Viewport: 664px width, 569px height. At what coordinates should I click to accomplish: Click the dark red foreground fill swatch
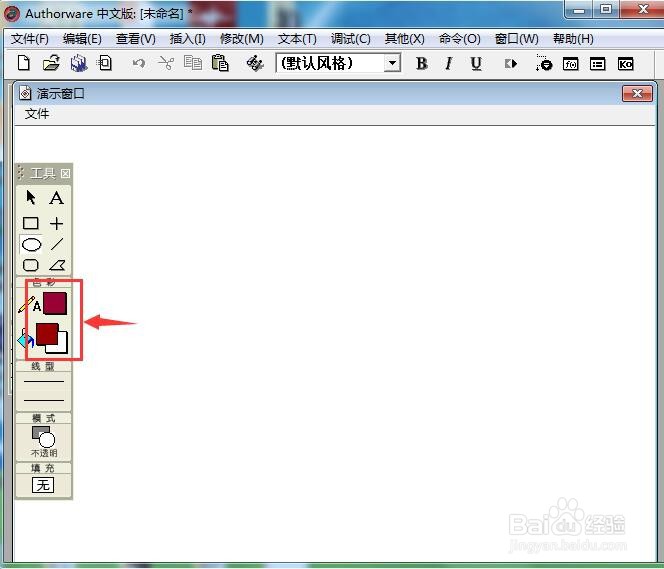pos(47,334)
